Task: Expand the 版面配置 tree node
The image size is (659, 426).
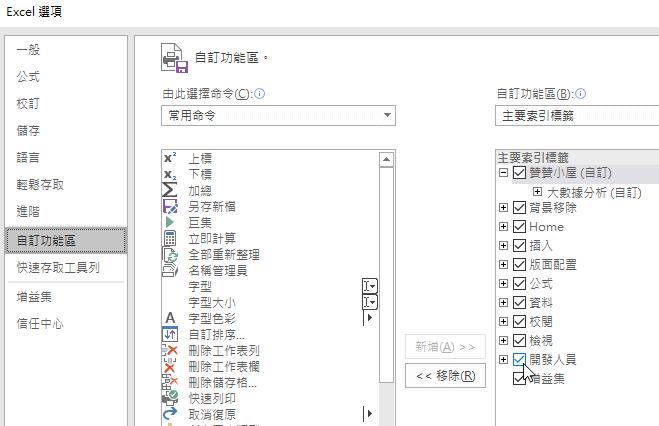Action: 503,264
